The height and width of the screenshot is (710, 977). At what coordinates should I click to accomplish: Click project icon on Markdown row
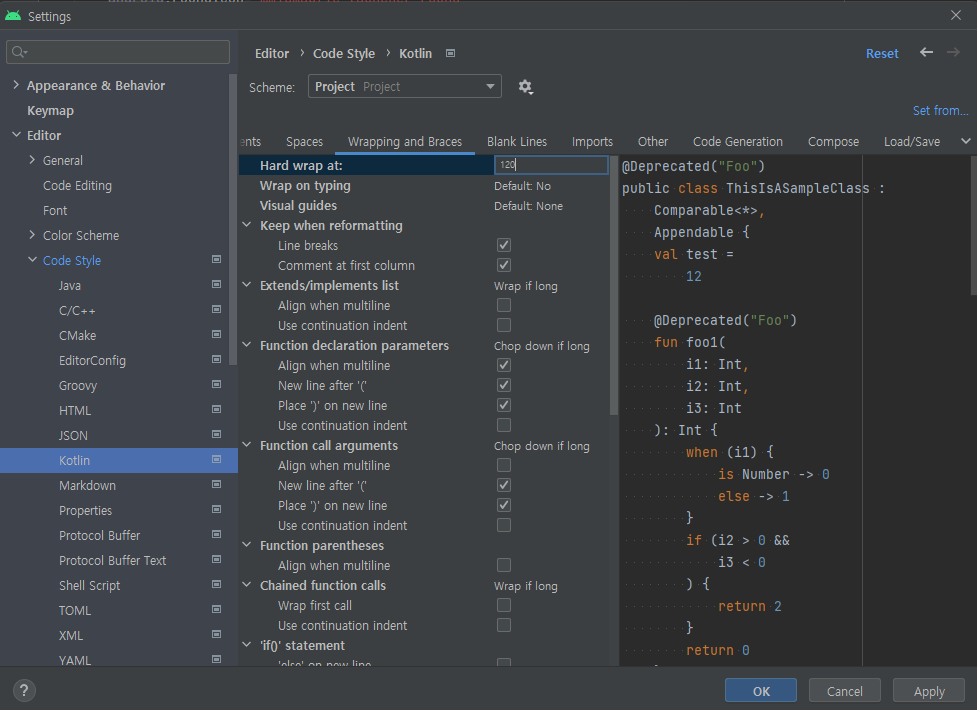tap(216, 484)
